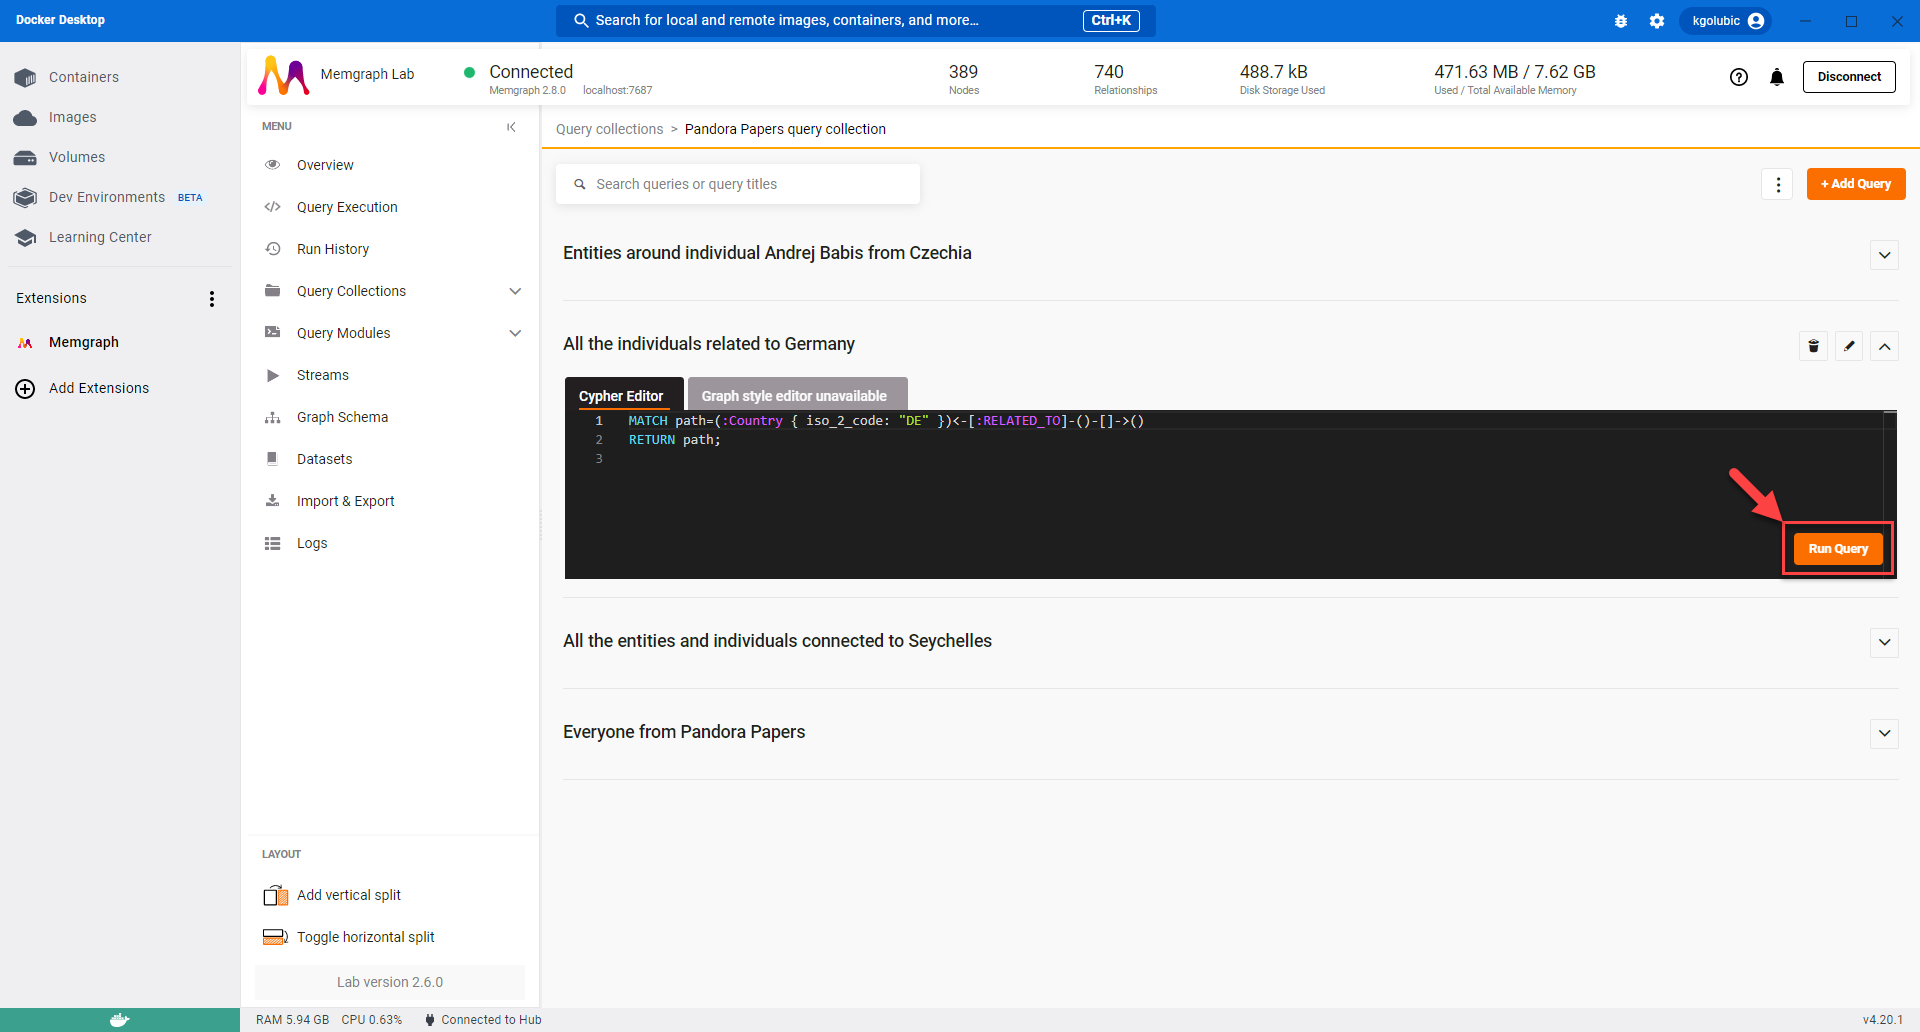Image resolution: width=1920 pixels, height=1032 pixels.
Task: Switch to the Cypher Editor tab
Action: click(x=623, y=395)
